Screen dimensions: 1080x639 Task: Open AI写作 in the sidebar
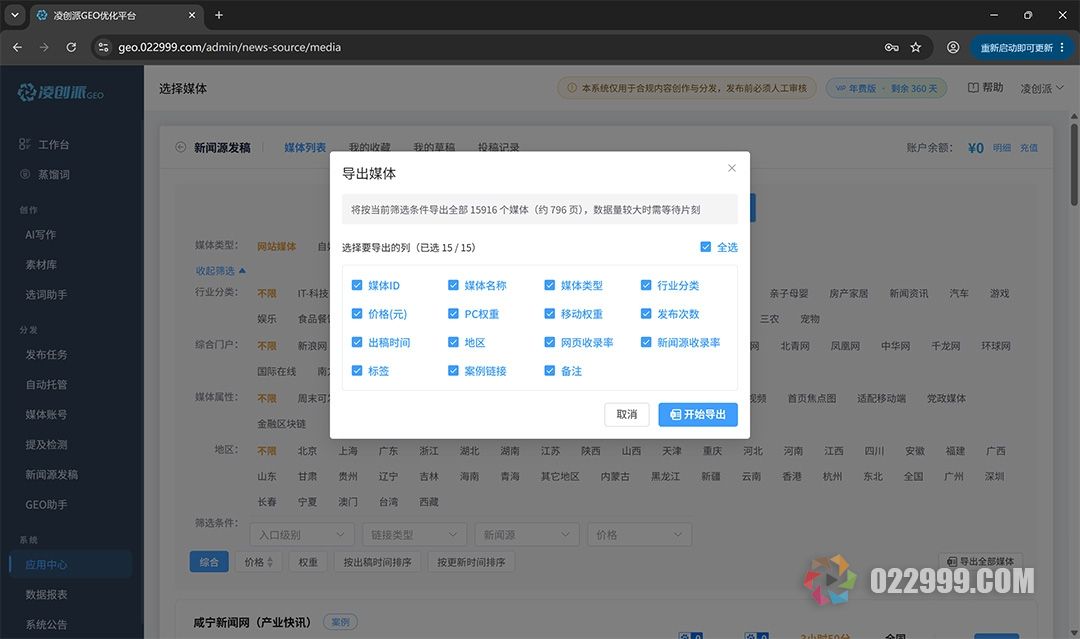41,235
